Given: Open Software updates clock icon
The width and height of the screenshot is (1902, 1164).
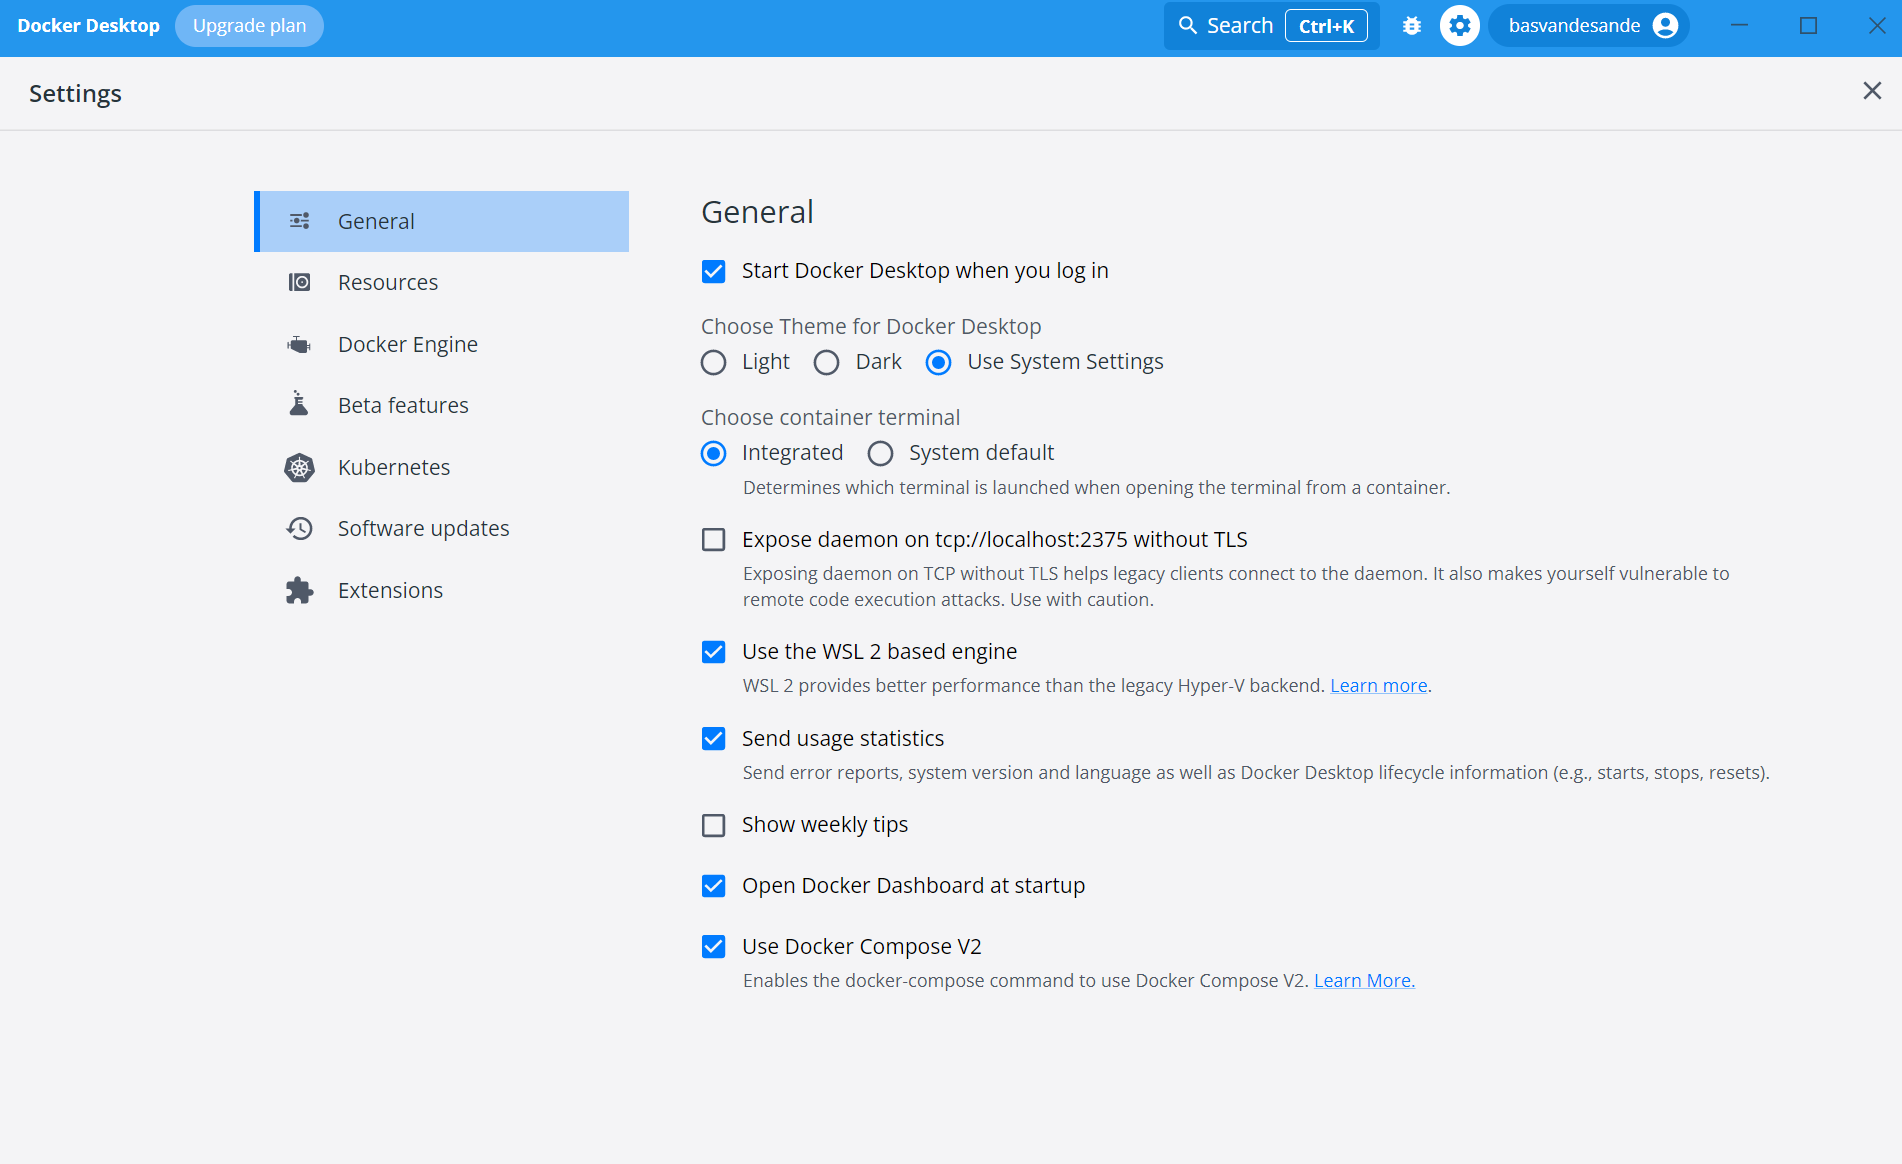Looking at the screenshot, I should 300,528.
